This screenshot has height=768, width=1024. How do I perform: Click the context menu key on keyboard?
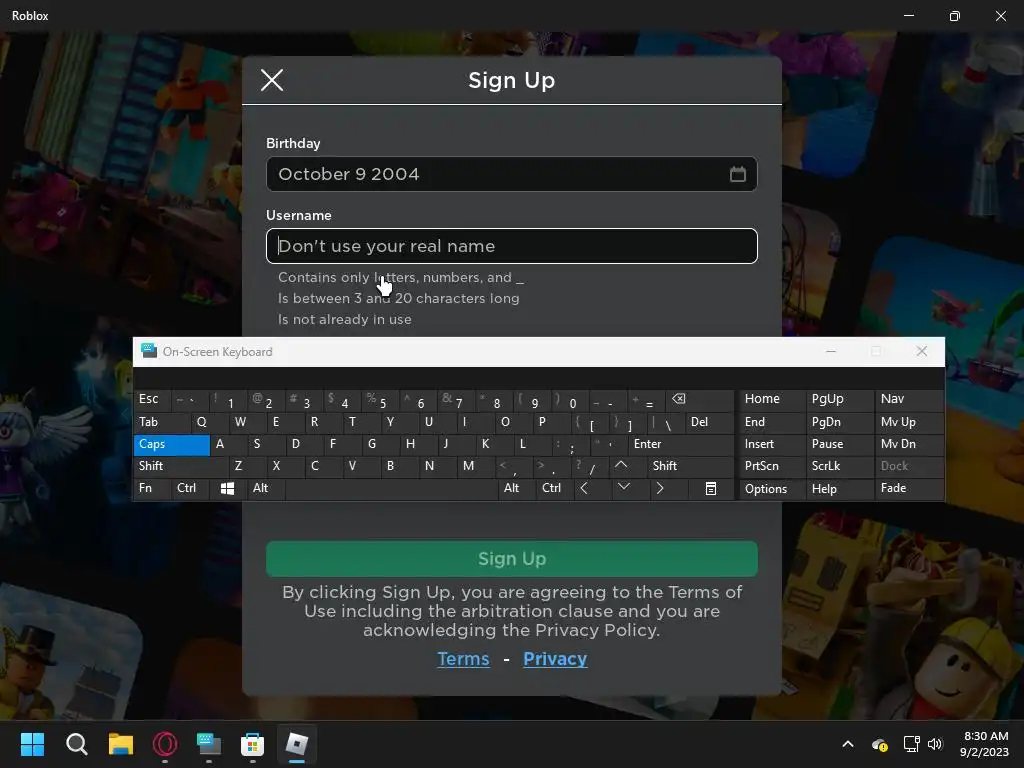point(711,488)
